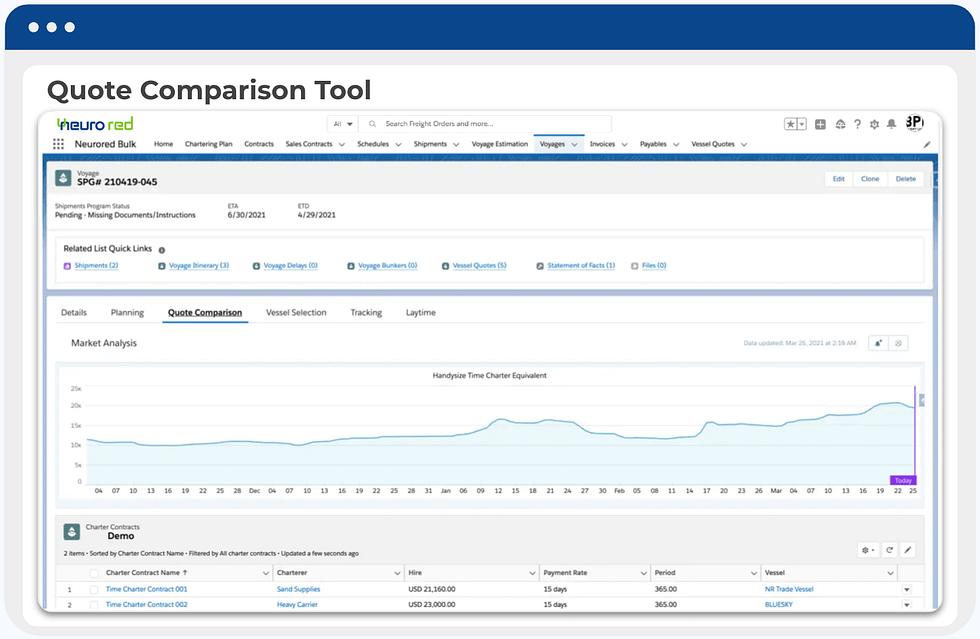The width and height of the screenshot is (980, 639).
Task: Open the Chartering Plan menu item
Action: point(208,144)
